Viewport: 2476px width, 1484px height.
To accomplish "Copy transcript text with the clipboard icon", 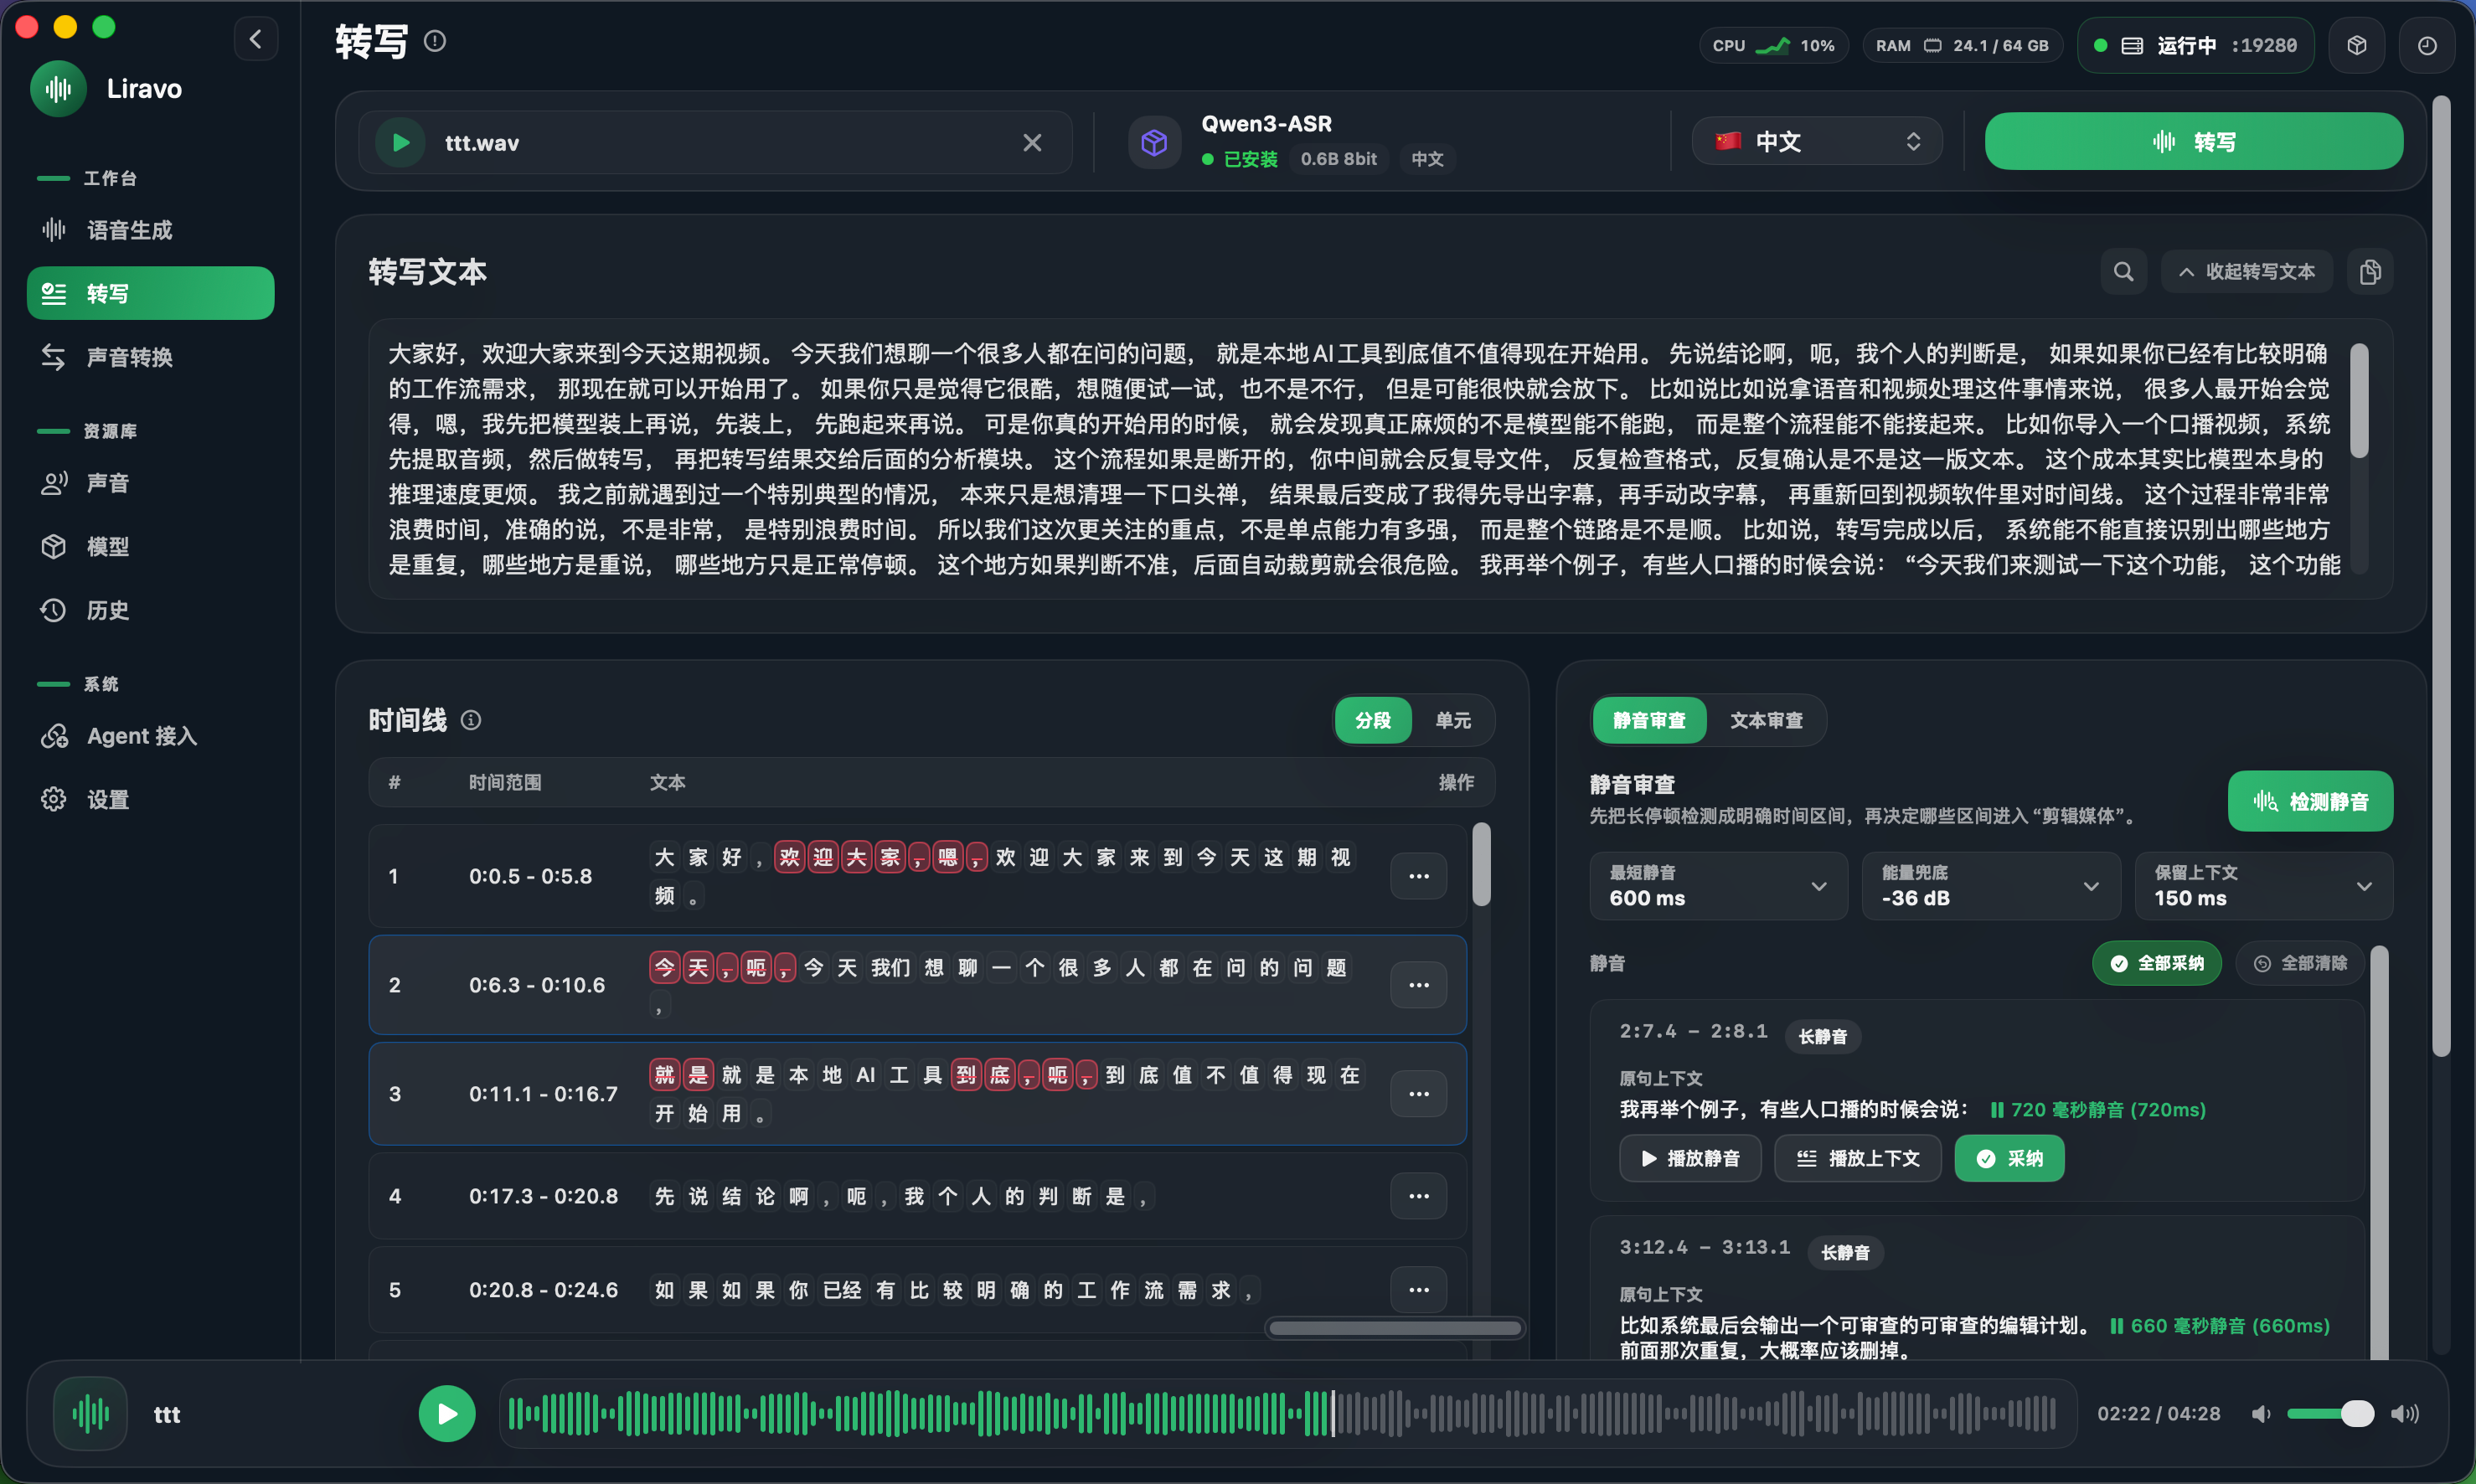I will [2369, 272].
